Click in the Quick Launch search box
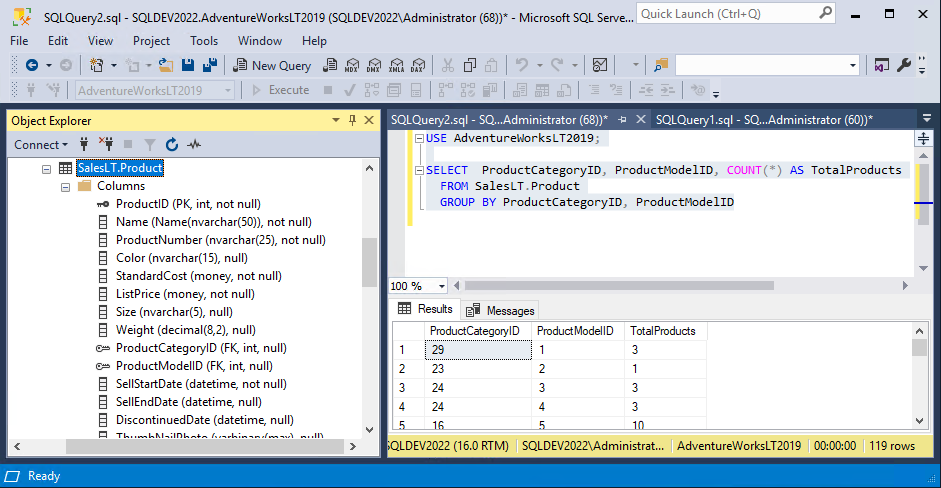Screen dimensions: 941x488 click(x=736, y=13)
